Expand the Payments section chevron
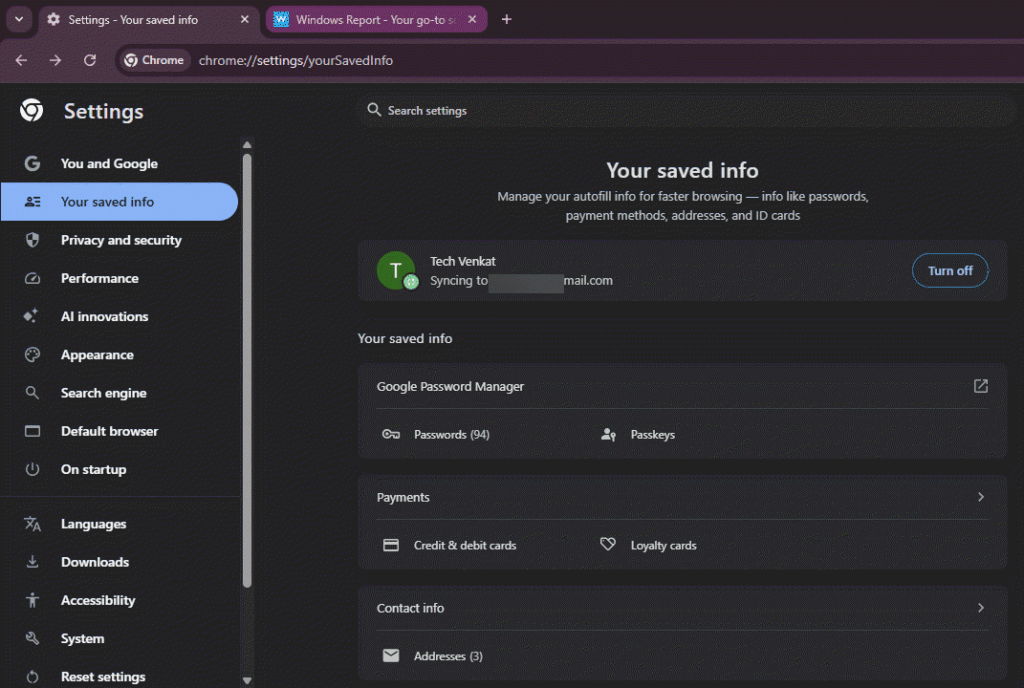Image resolution: width=1024 pixels, height=688 pixels. point(980,497)
